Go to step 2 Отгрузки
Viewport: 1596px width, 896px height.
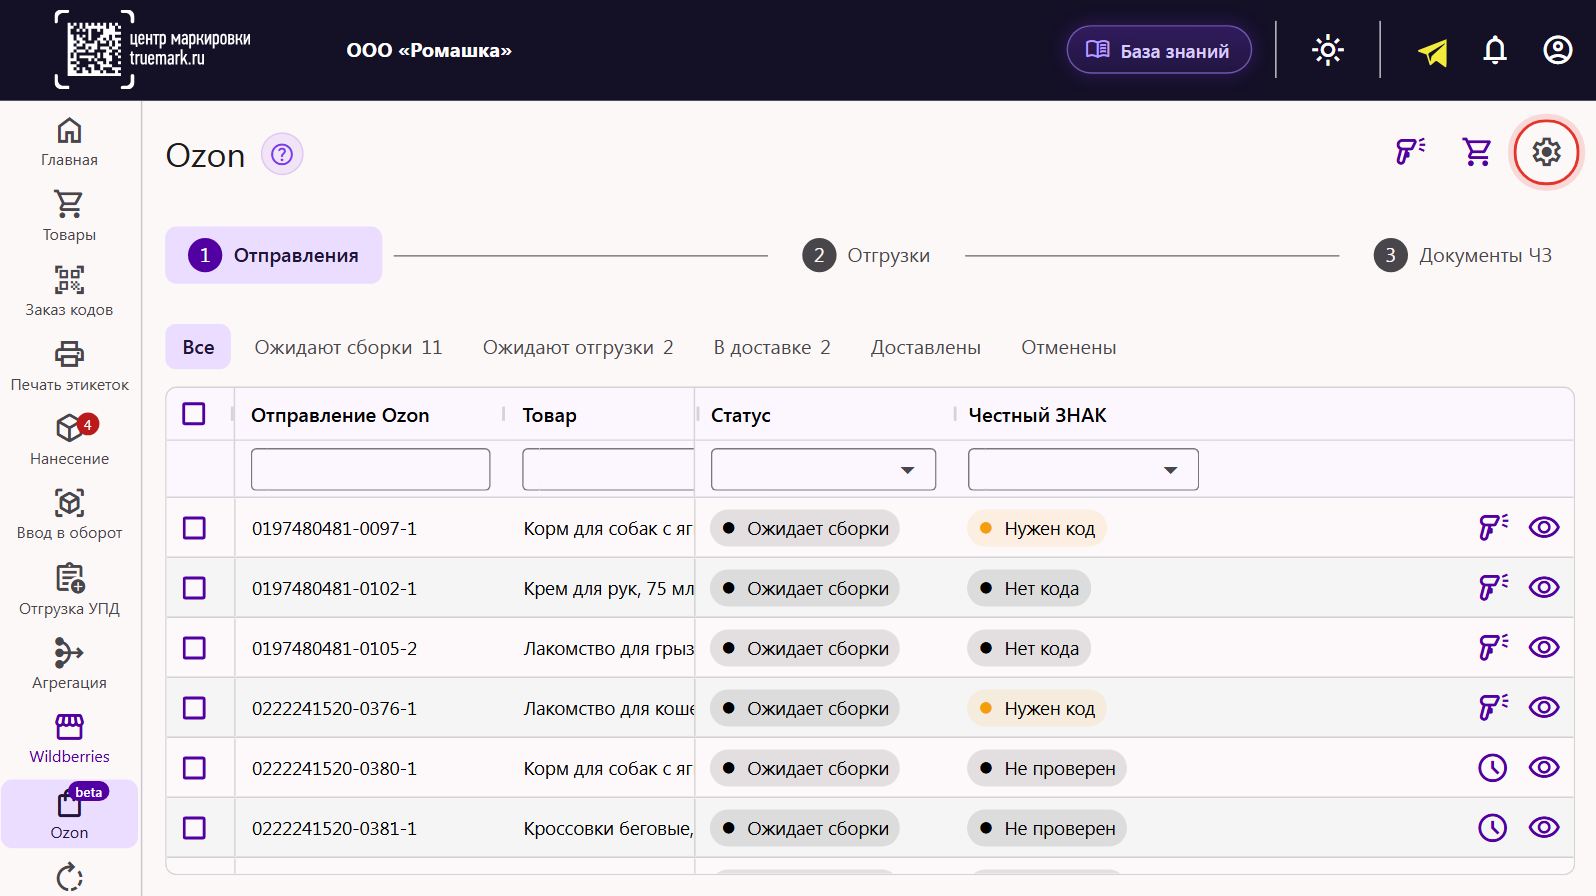point(866,255)
